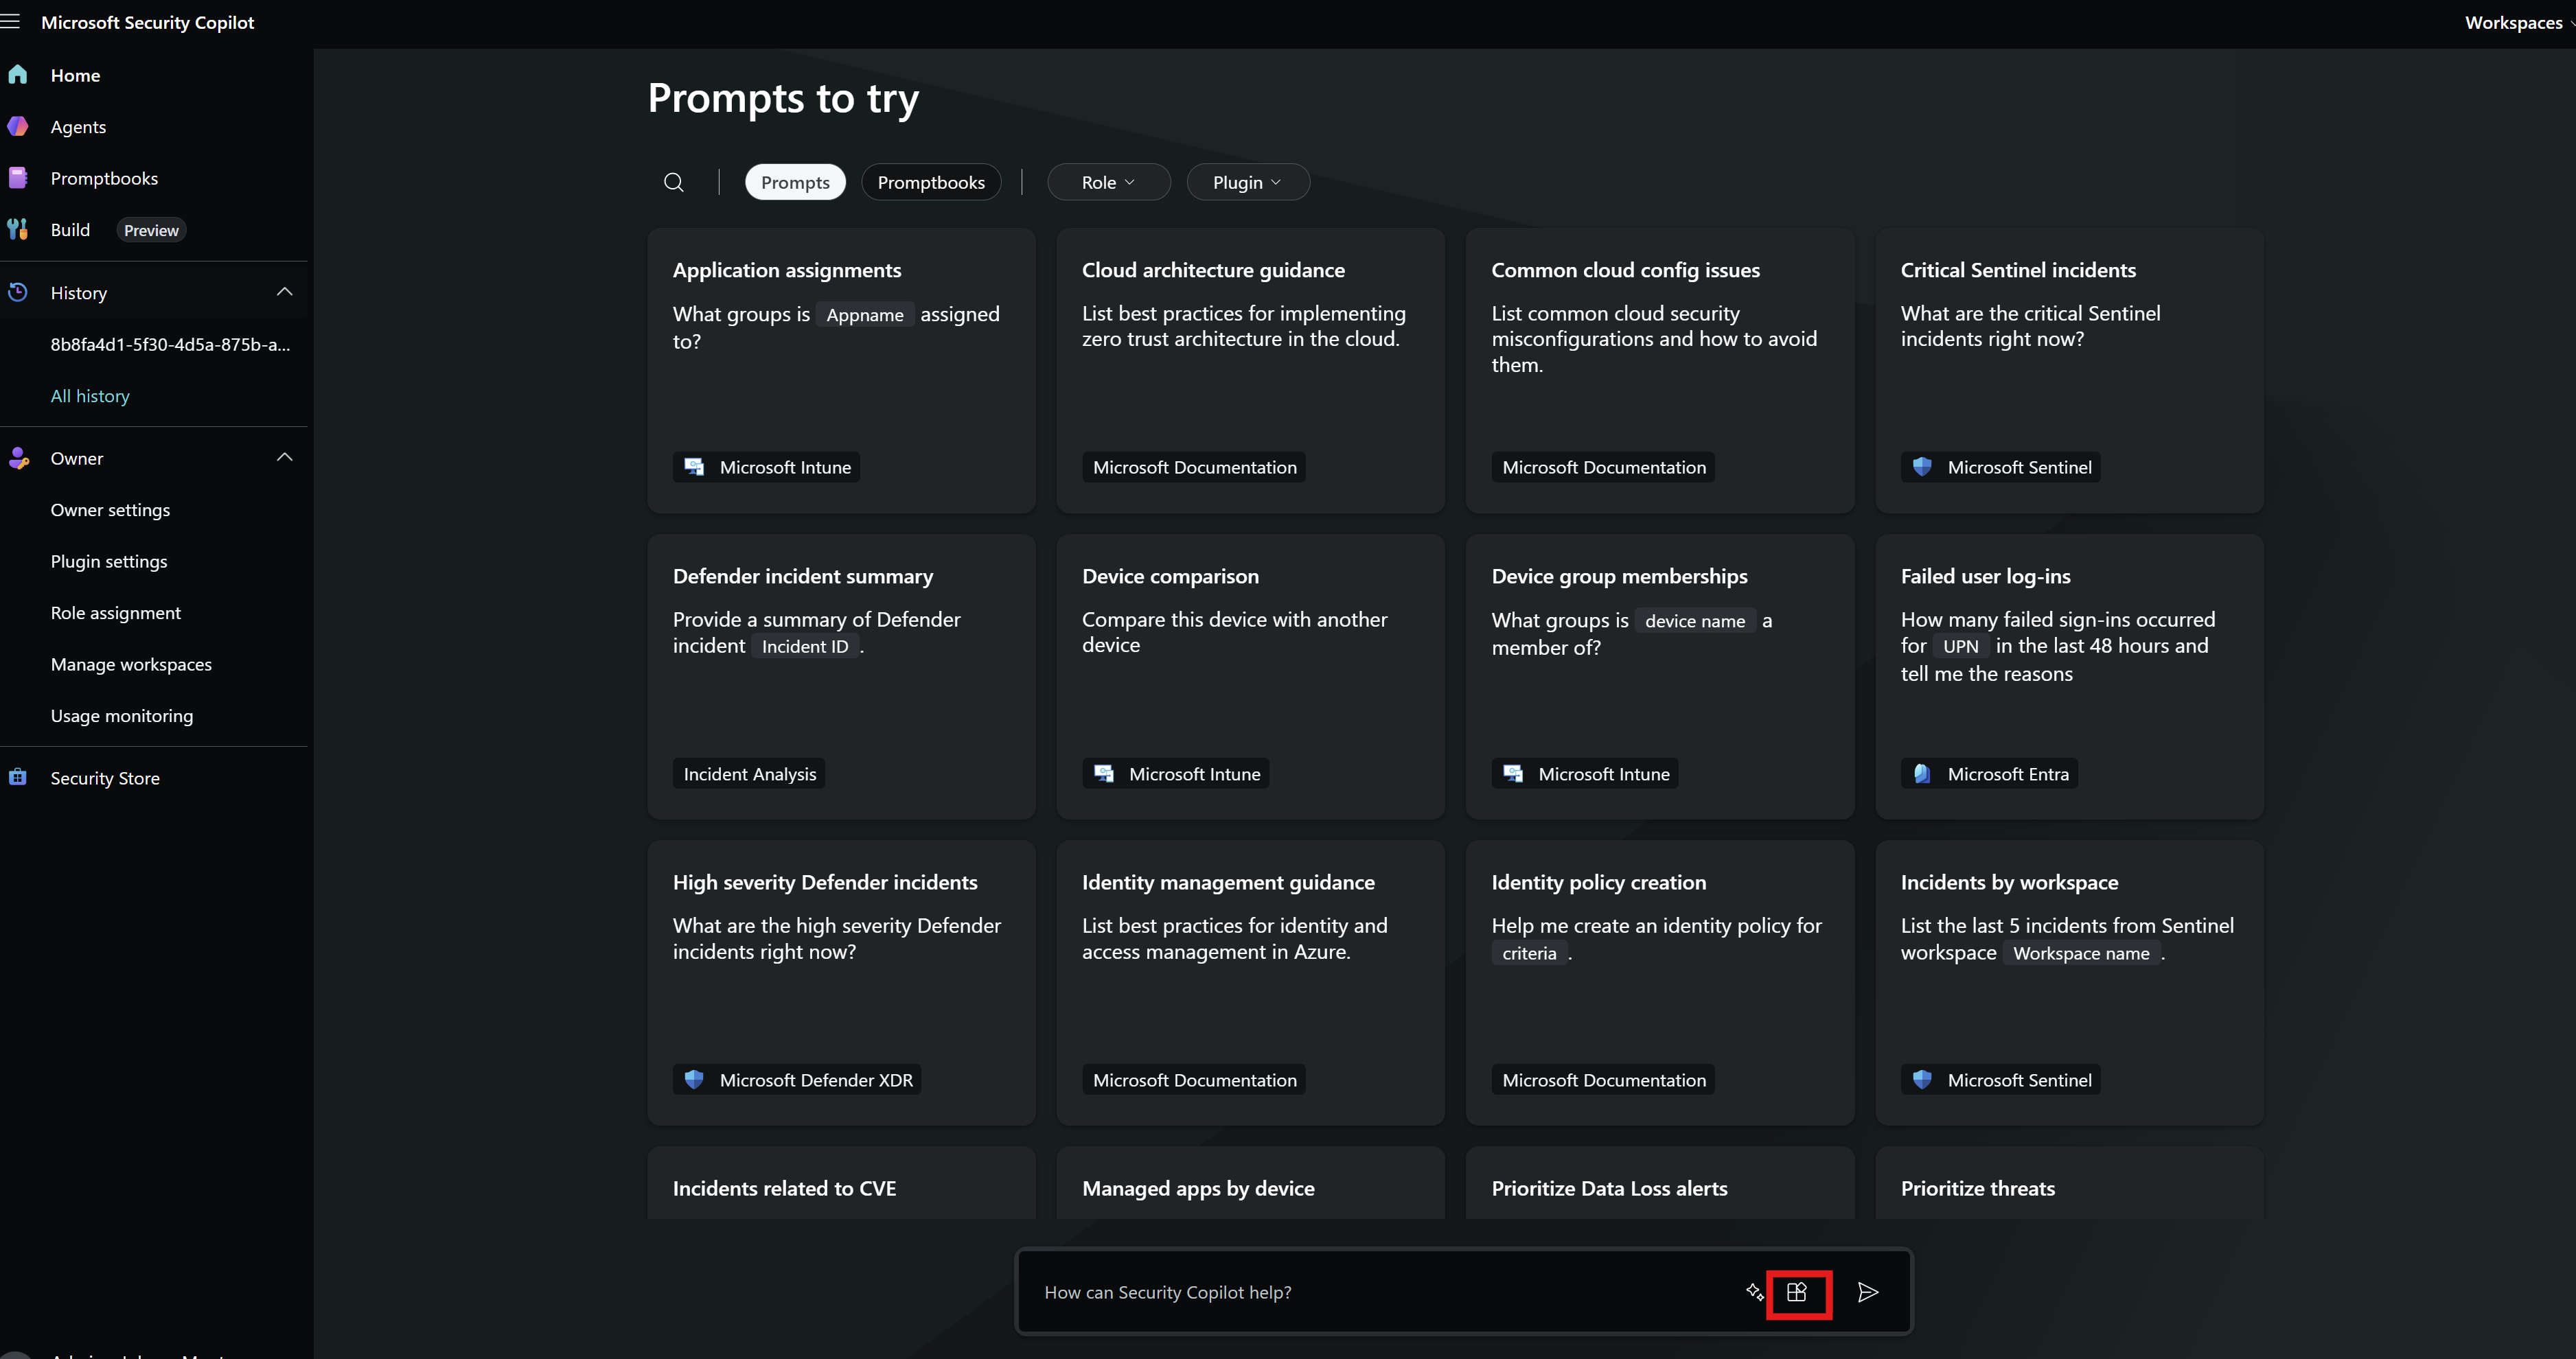Select Incidents by workspace card

point(2069,983)
